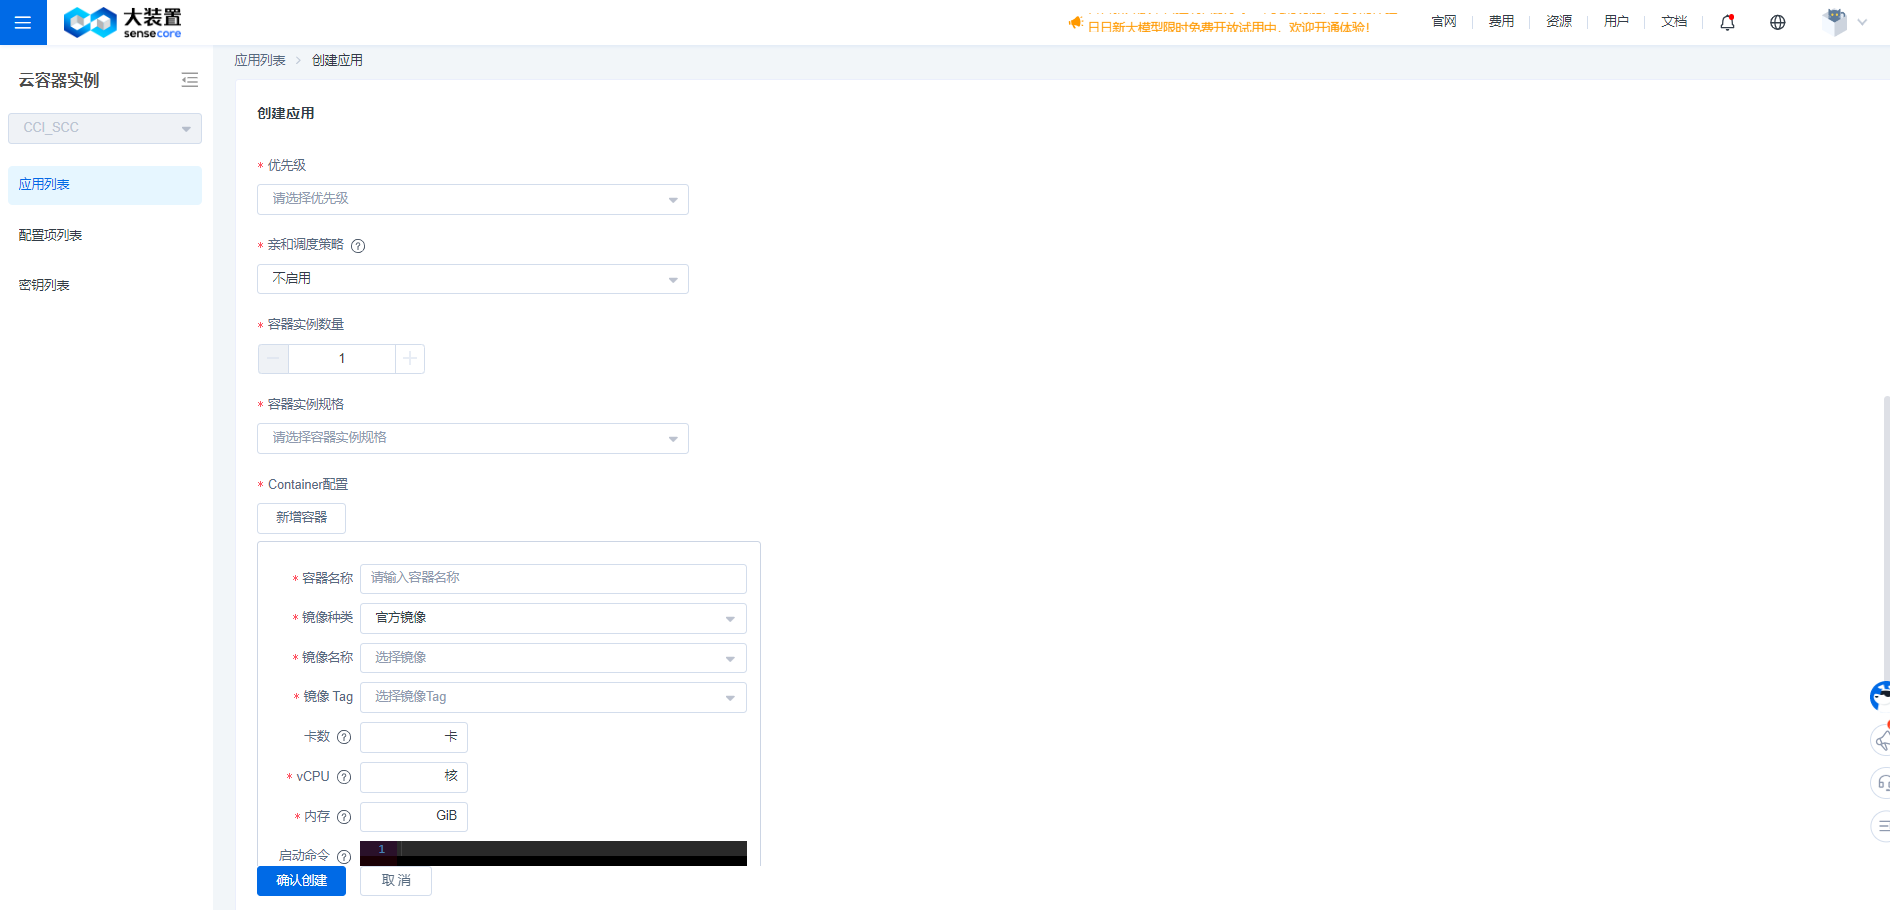Go to 配置项列表 in the sidebar
The height and width of the screenshot is (910, 1890).
[x=50, y=235]
